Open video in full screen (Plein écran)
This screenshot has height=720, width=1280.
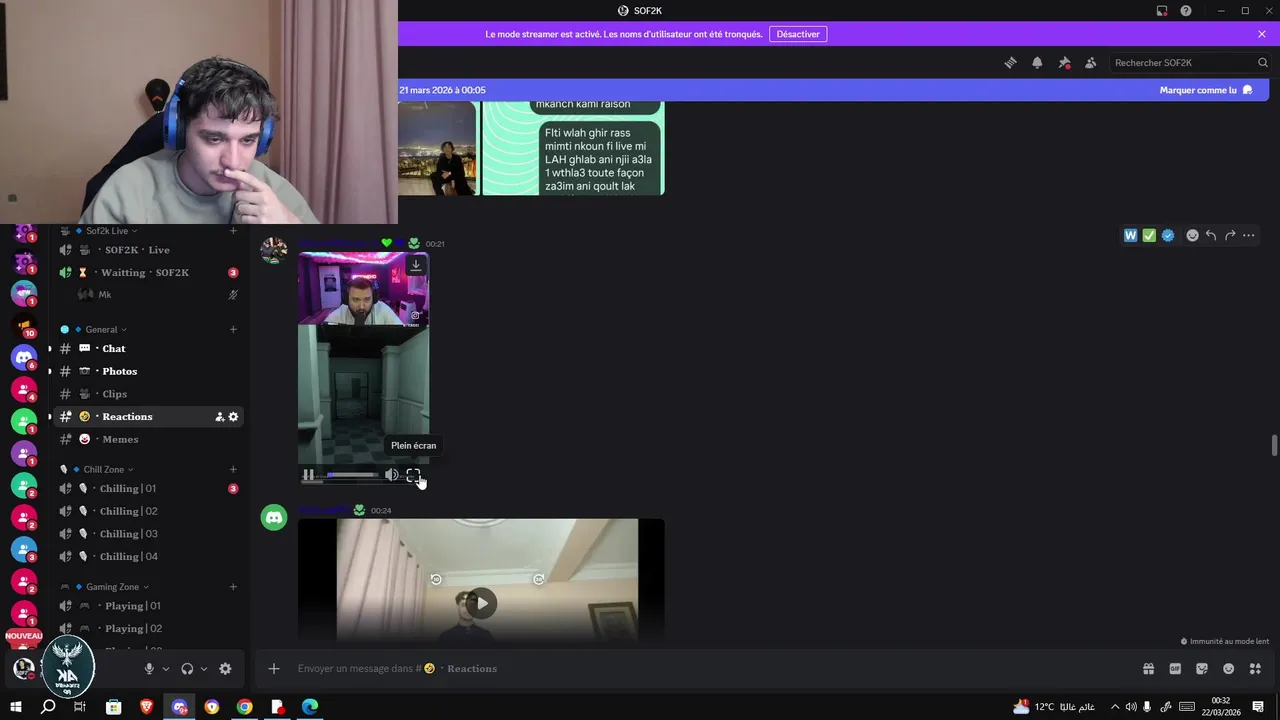413,475
